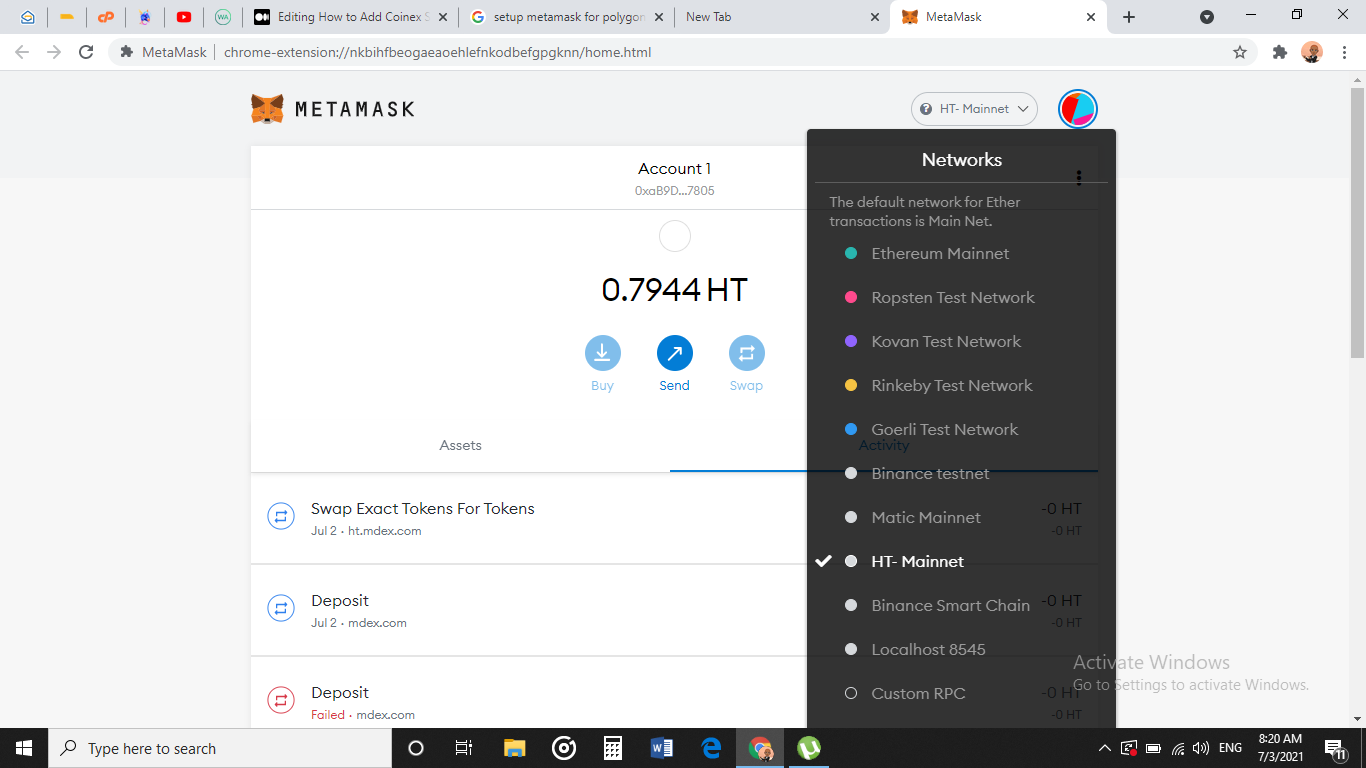Open Calculator from the taskbar
The height and width of the screenshot is (768, 1366).
613,748
